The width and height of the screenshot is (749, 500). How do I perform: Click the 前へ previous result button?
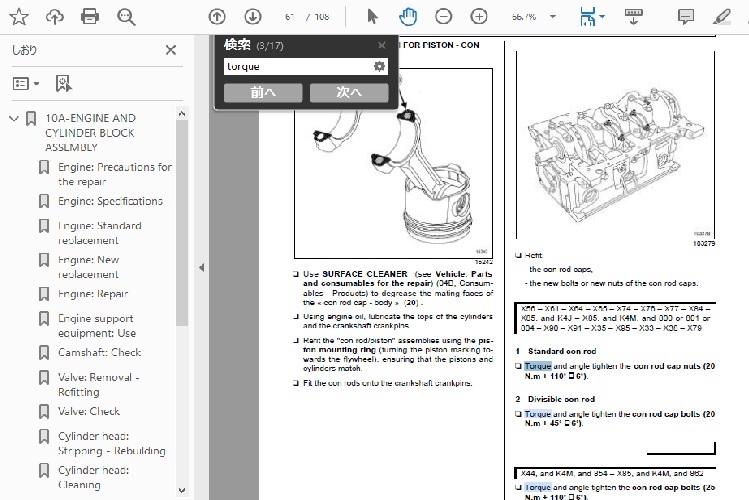[263, 93]
